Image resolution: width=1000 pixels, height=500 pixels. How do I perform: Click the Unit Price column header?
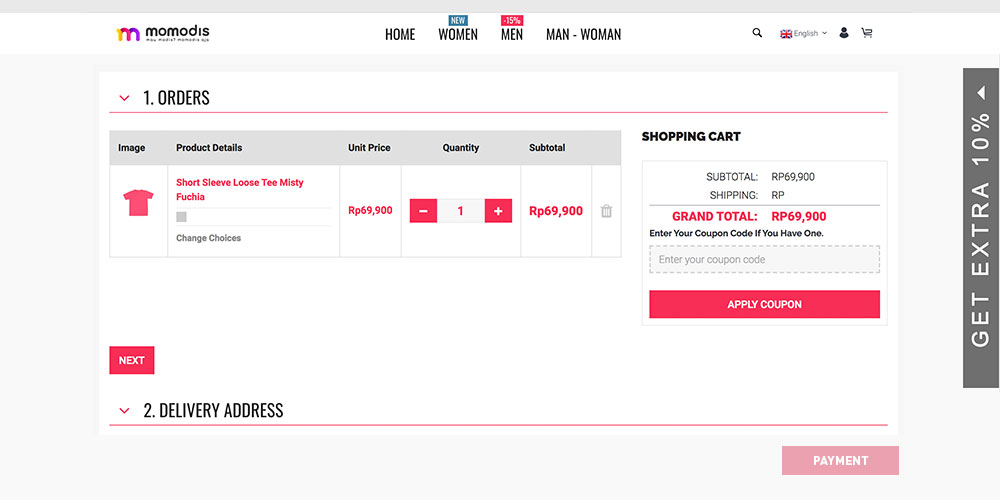[369, 147]
